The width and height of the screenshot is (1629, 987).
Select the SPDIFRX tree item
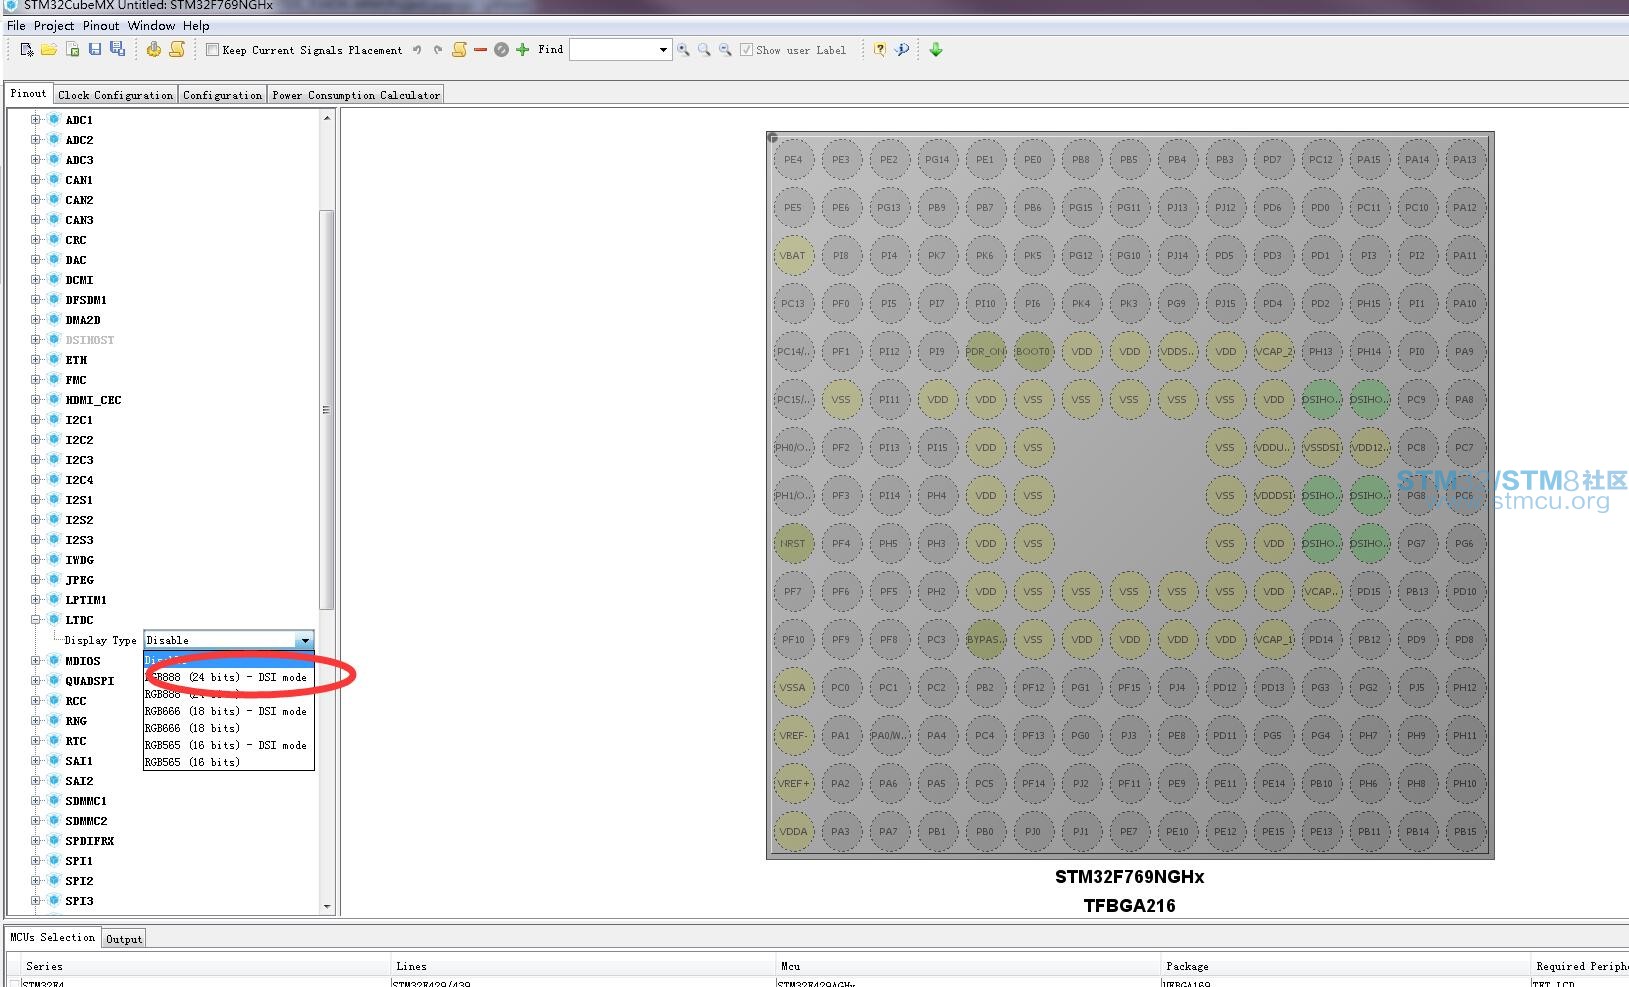pos(90,841)
